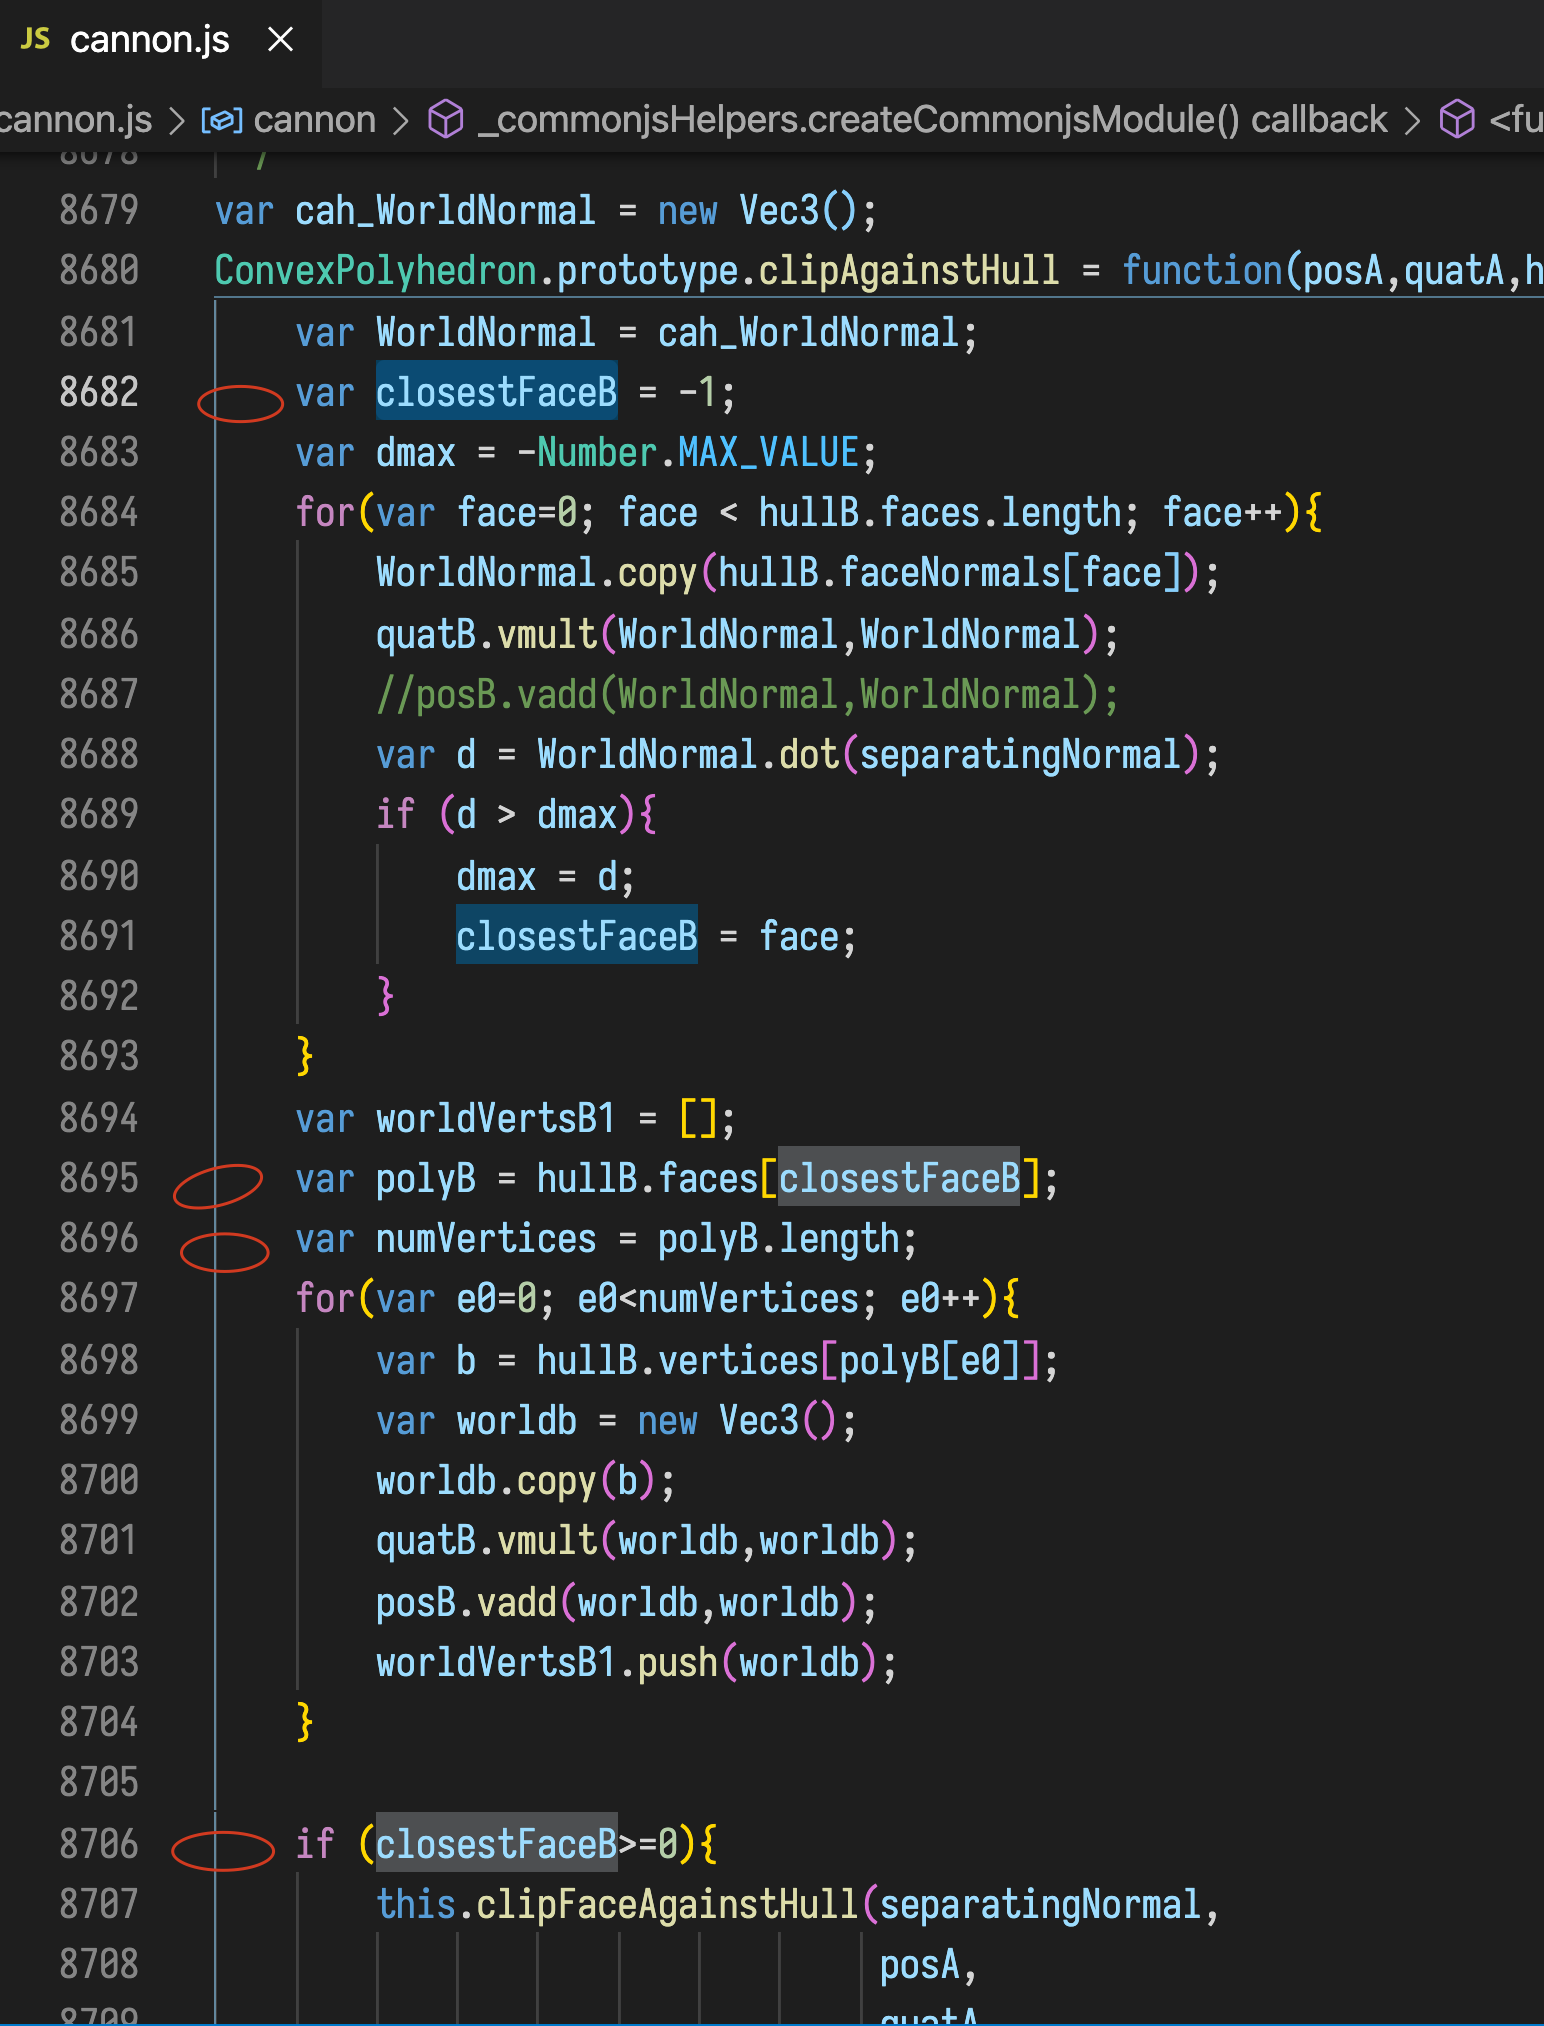Image resolution: width=1544 pixels, height=2026 pixels.
Task: Click the cube icon before _commonjsHelpers breadcrumb
Action: (446, 120)
